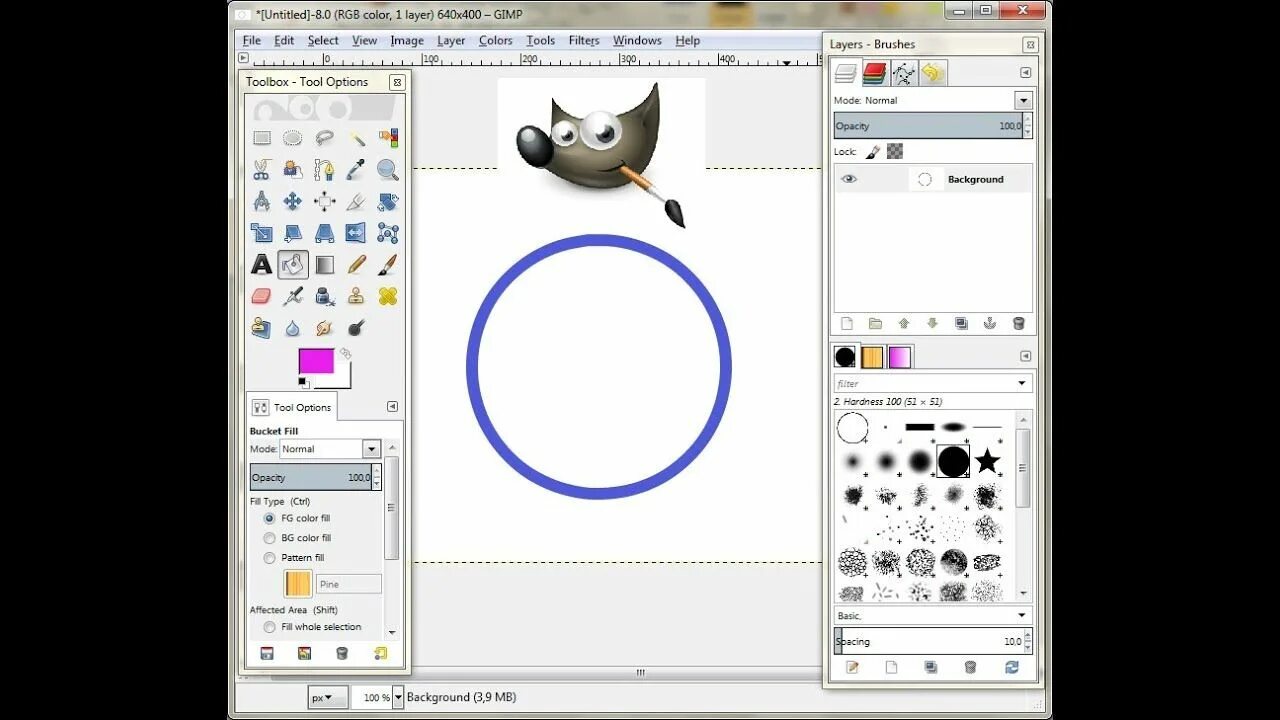Screen dimensions: 1280x720
Task: Select the Text tool
Action: coord(261,264)
